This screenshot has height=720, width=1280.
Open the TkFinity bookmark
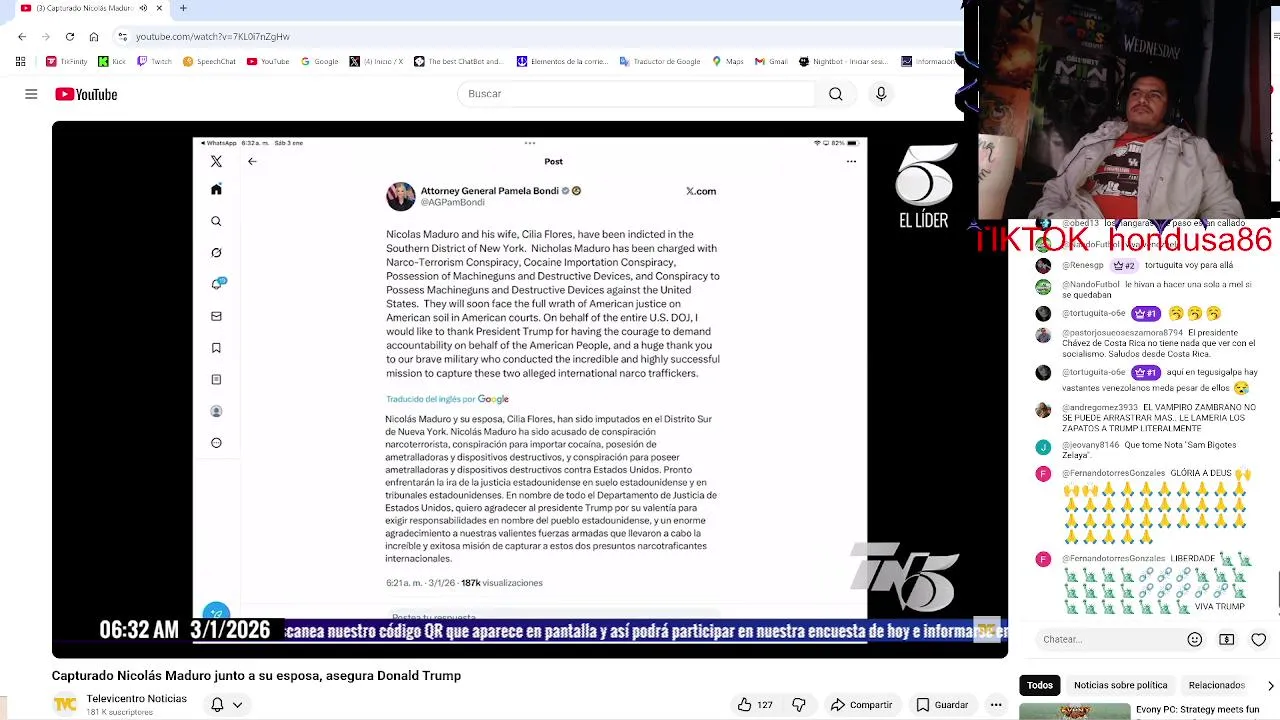point(67,61)
